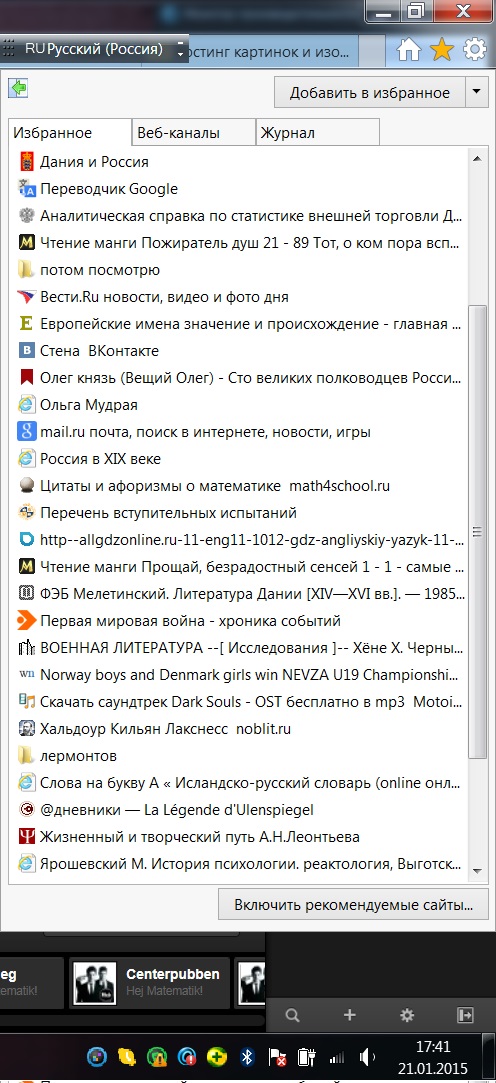Open the RU Русский language bar
This screenshot has width=496, height=1083.
95,50
